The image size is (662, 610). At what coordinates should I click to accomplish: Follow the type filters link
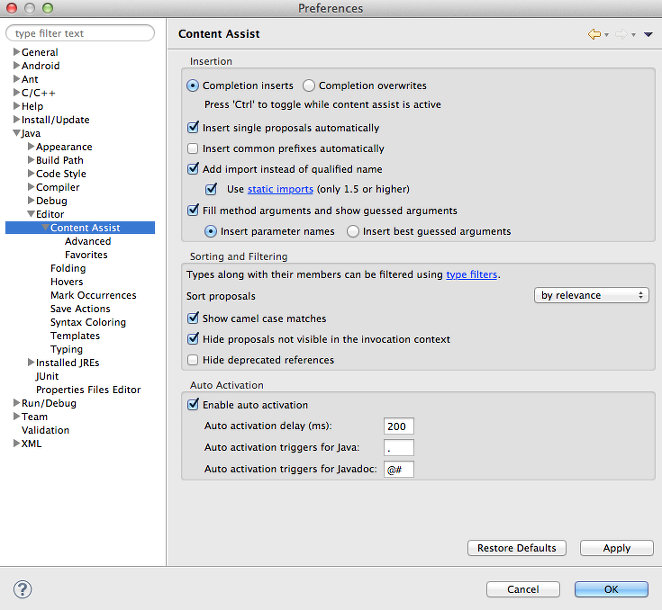pyautogui.click(x=472, y=275)
